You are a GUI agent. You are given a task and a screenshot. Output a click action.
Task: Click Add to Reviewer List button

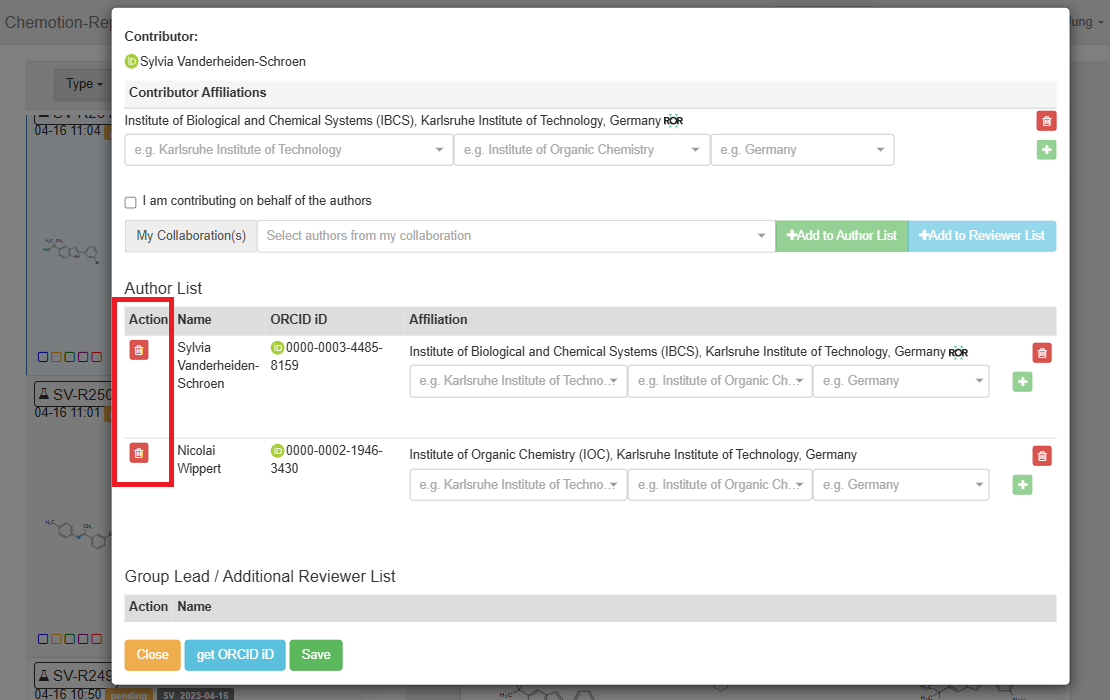tap(981, 236)
